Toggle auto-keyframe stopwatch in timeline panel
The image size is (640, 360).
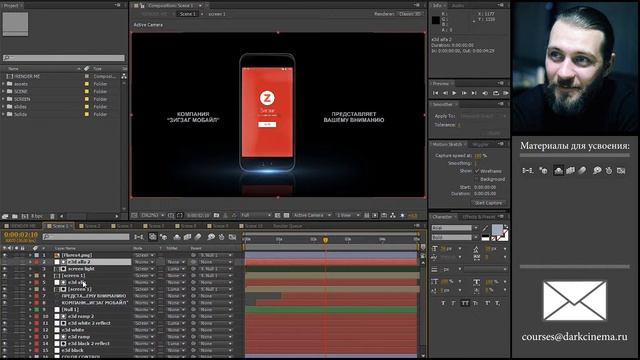point(222,237)
